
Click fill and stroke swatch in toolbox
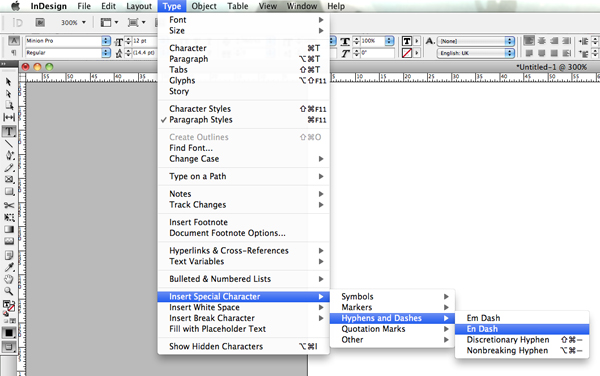pos(8,306)
